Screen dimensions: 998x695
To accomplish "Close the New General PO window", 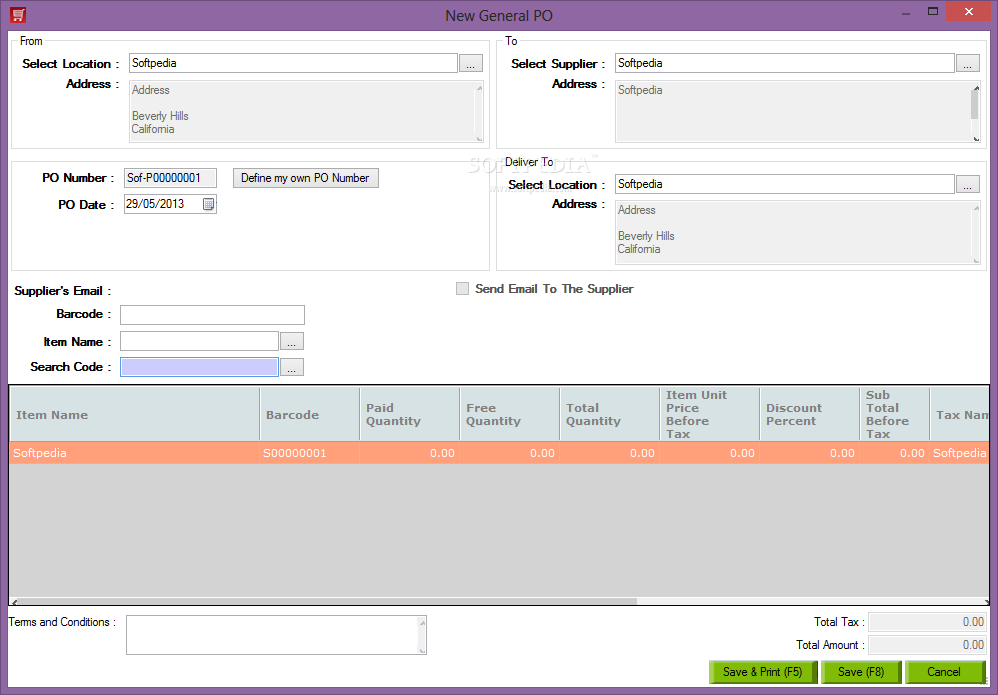I will click(968, 11).
